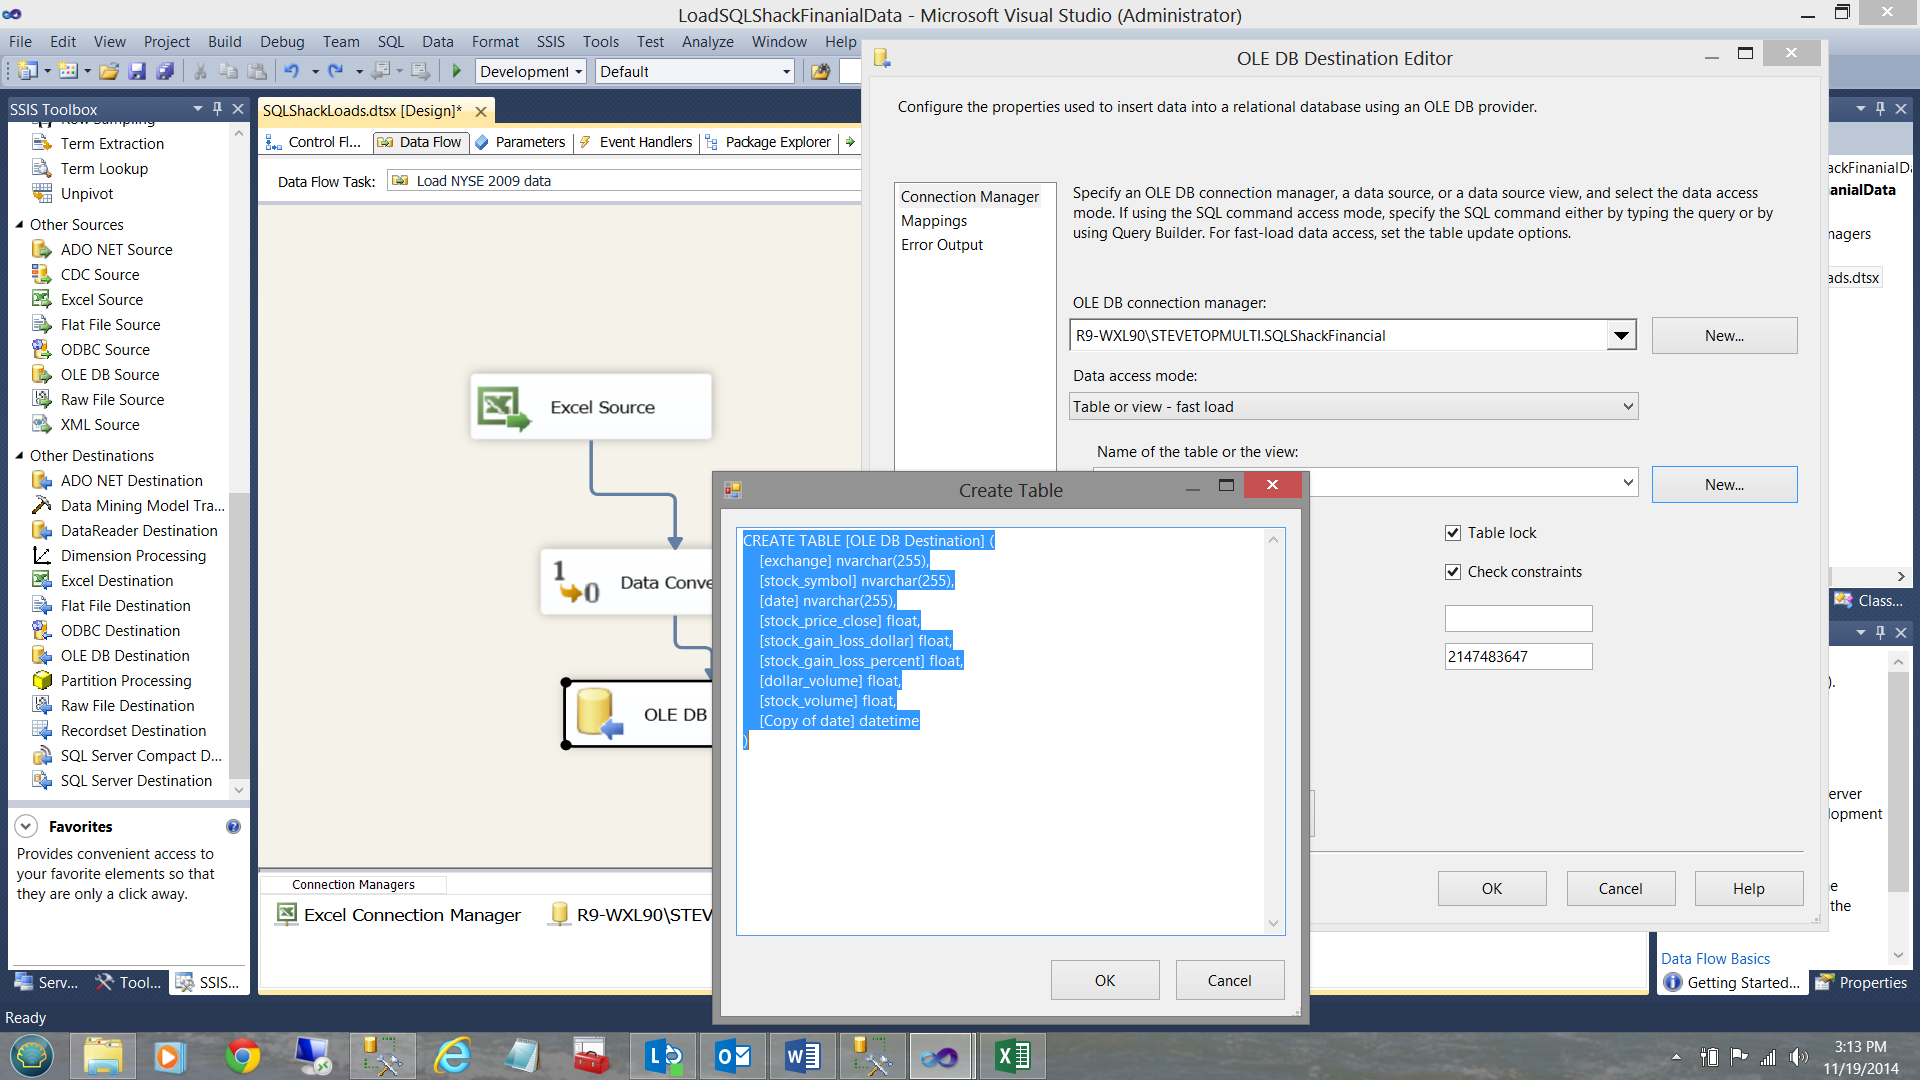Click the Undo toolbar icon
1920x1080 pixels.
pyautogui.click(x=291, y=71)
